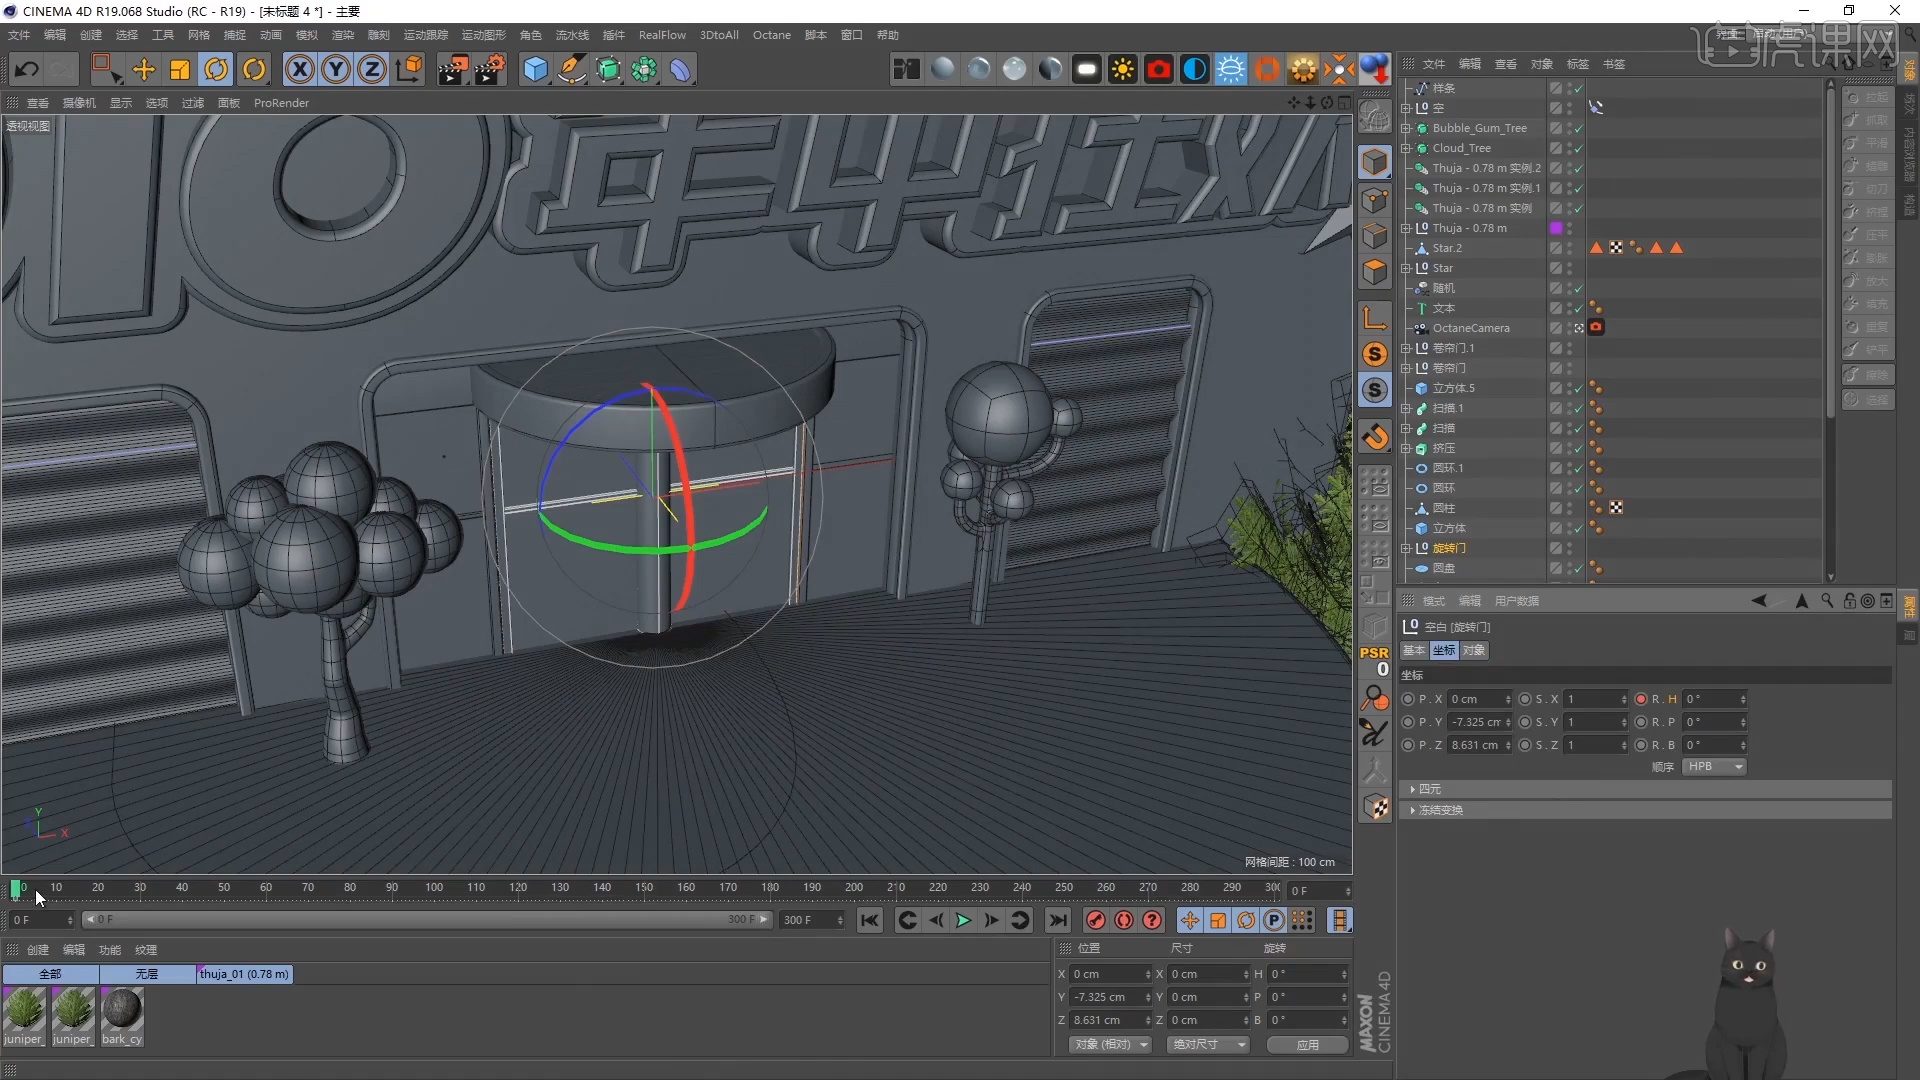Open the HPB order dropdown

coord(1713,766)
